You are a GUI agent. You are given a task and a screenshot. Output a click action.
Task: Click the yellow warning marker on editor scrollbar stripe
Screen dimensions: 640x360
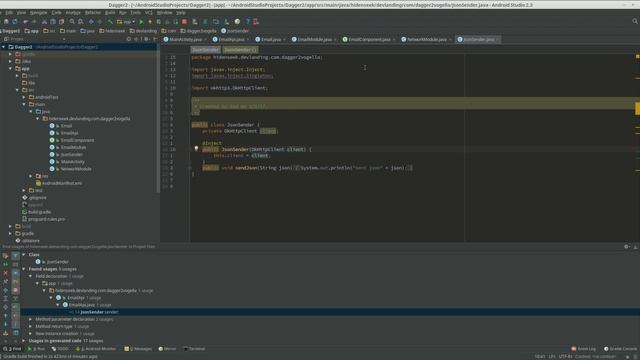(637, 109)
